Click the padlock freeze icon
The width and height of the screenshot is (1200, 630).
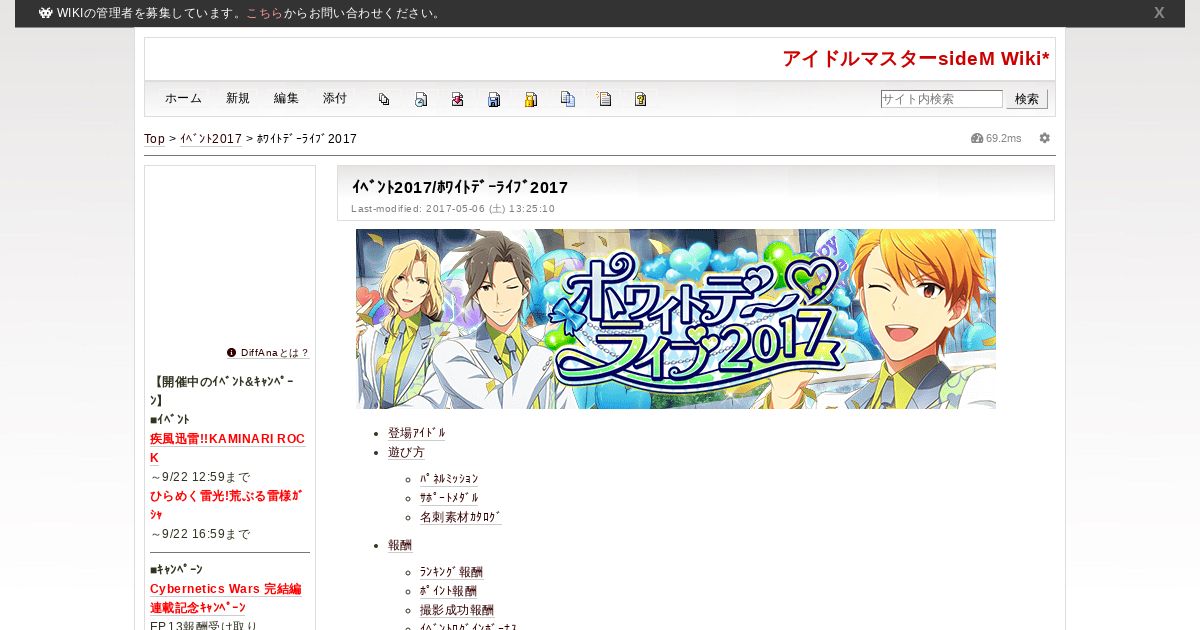[x=531, y=99]
